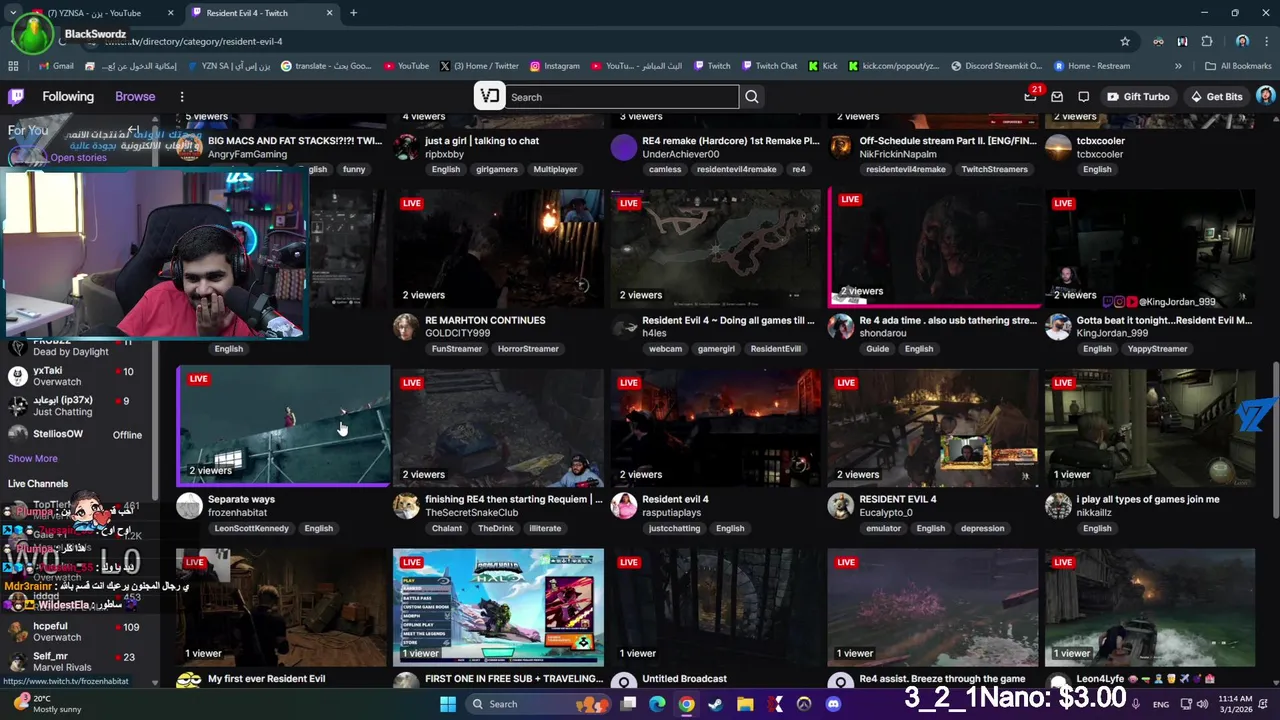Click the search magnifier button
Viewport: 1280px width, 720px height.
(x=752, y=97)
